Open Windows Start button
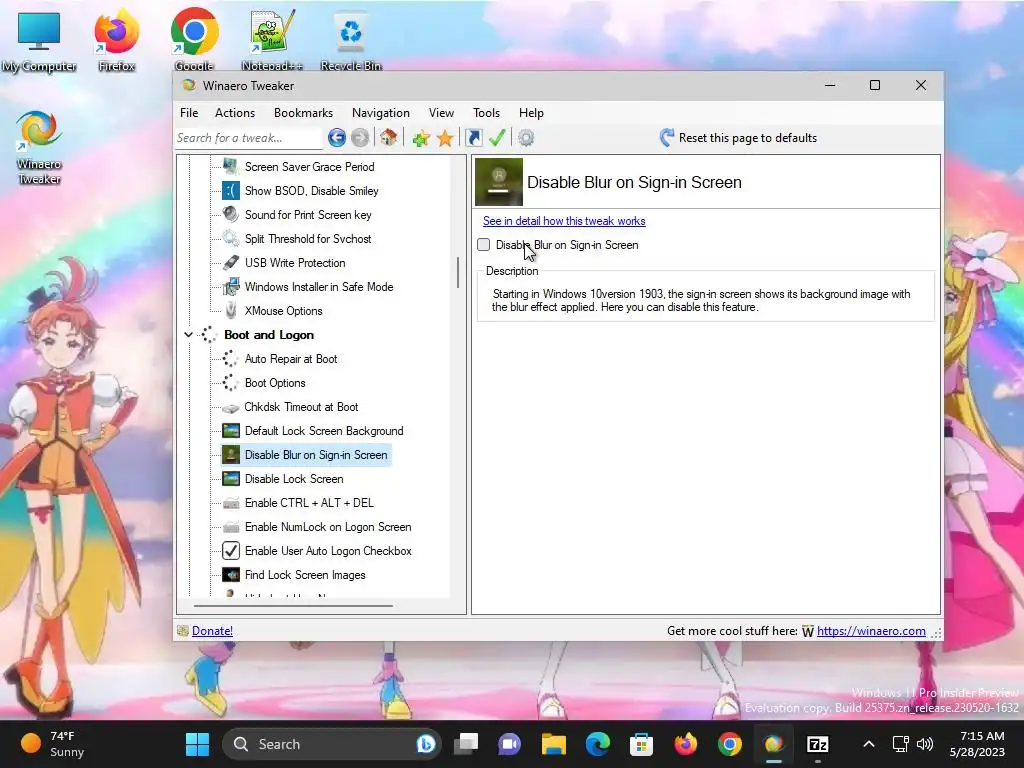This screenshot has height=768, width=1024. click(x=197, y=744)
